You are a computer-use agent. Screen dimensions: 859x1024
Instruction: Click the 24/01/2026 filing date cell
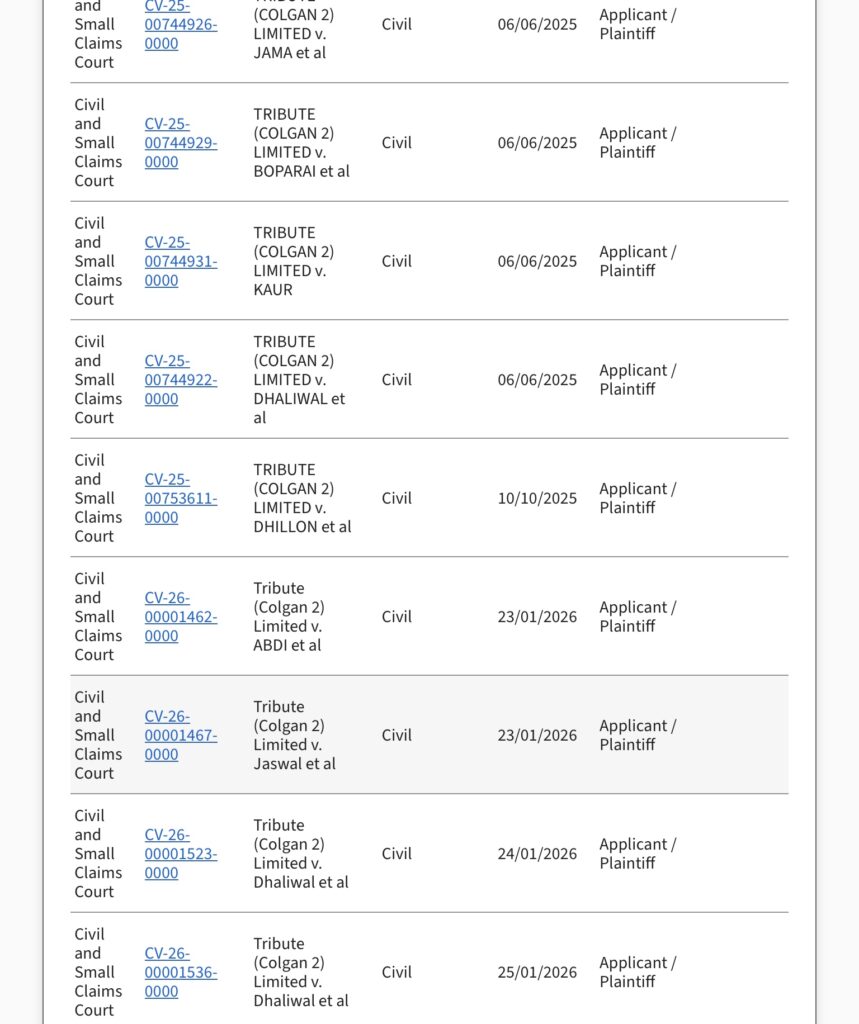pos(537,854)
